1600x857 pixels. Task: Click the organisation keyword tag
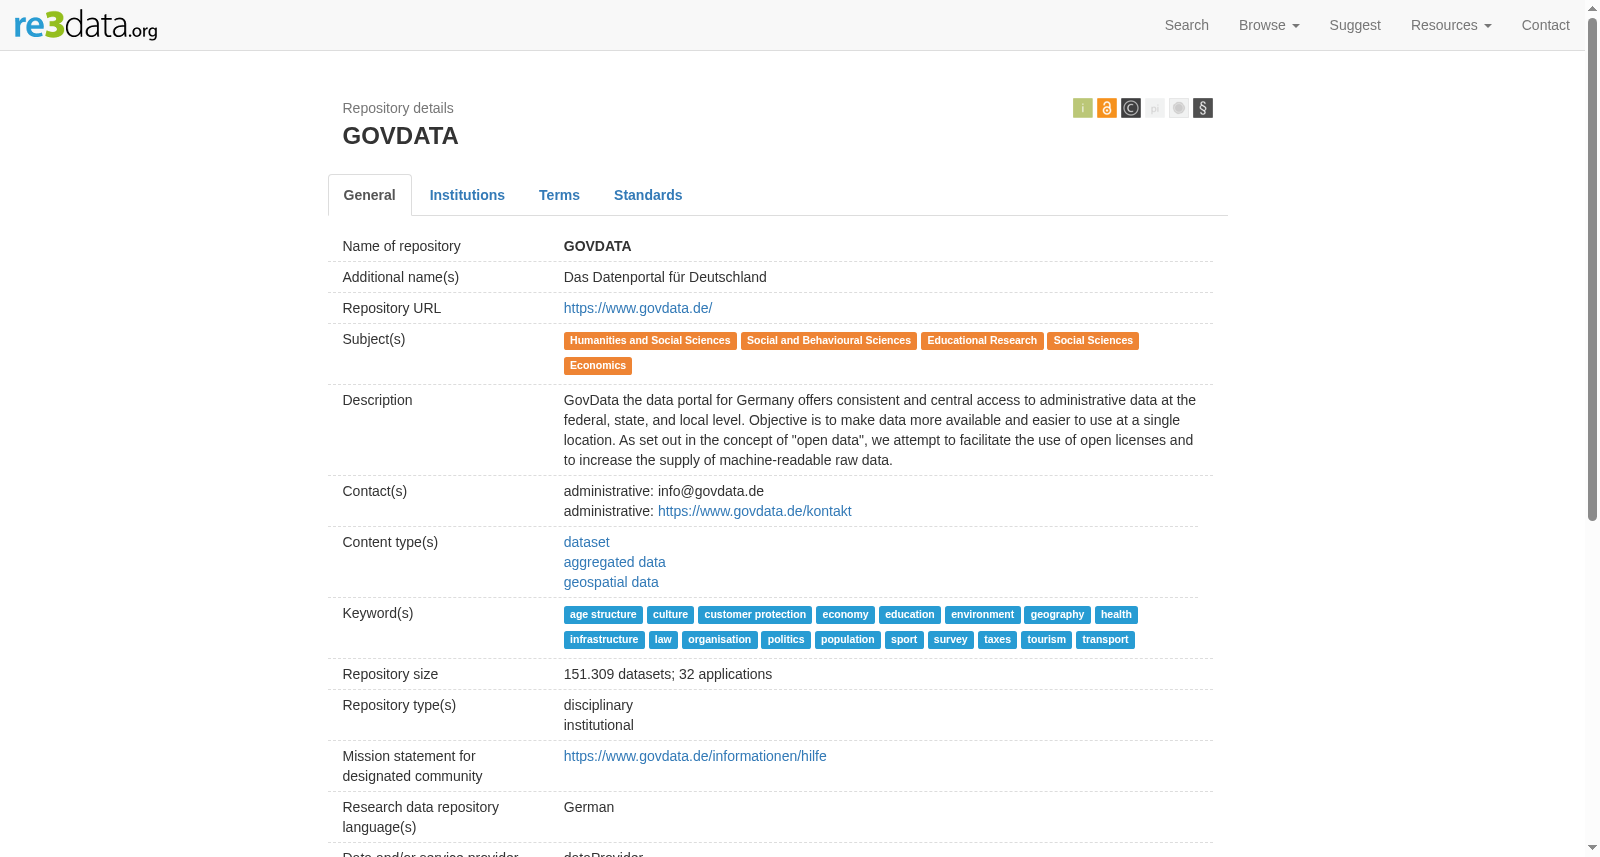click(719, 640)
